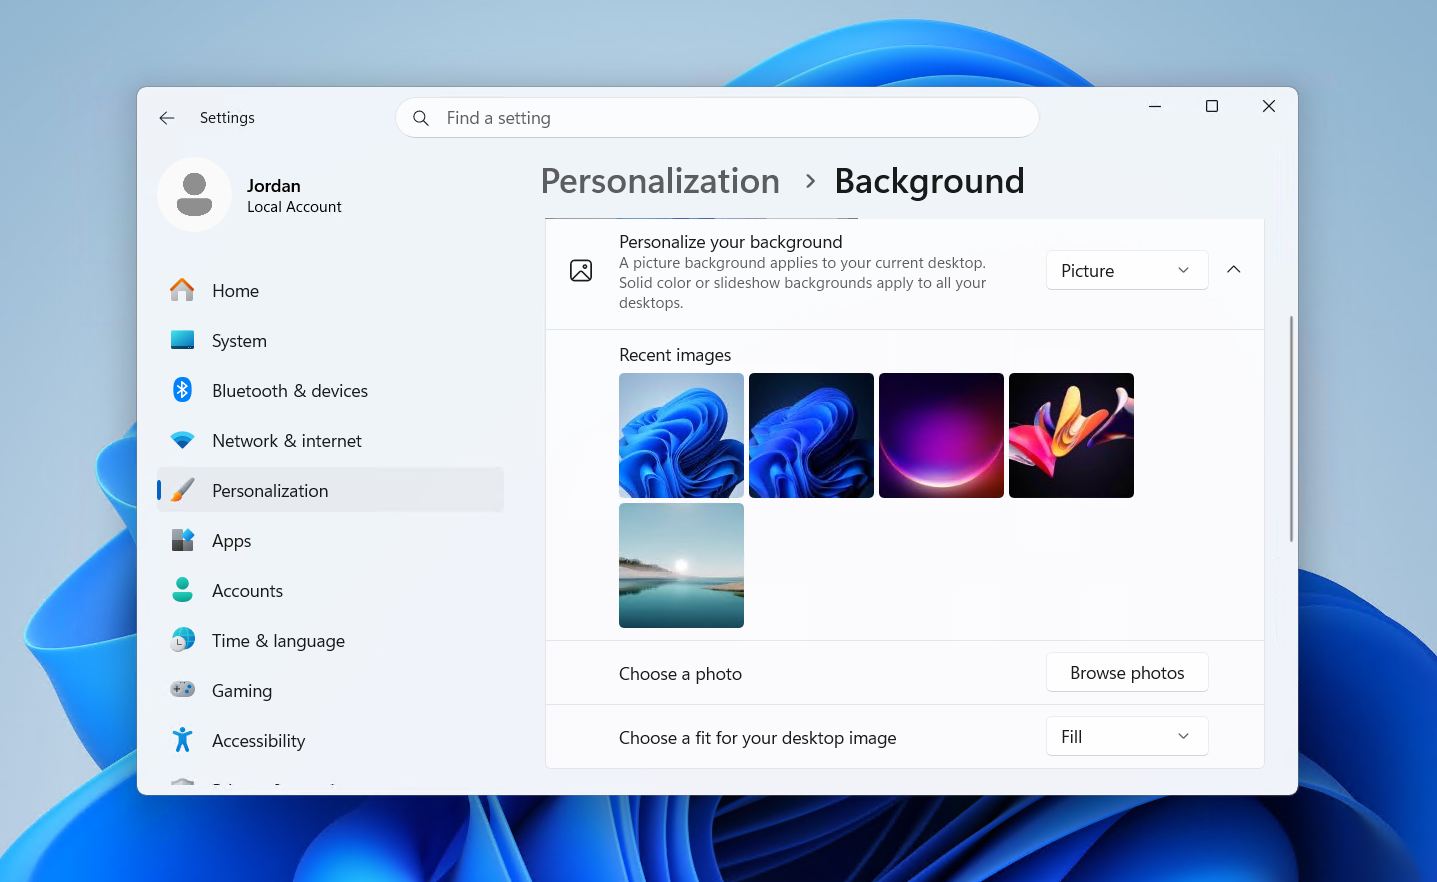The image size is (1437, 882).
Task: Click the Settings window title text
Action: click(x=227, y=118)
